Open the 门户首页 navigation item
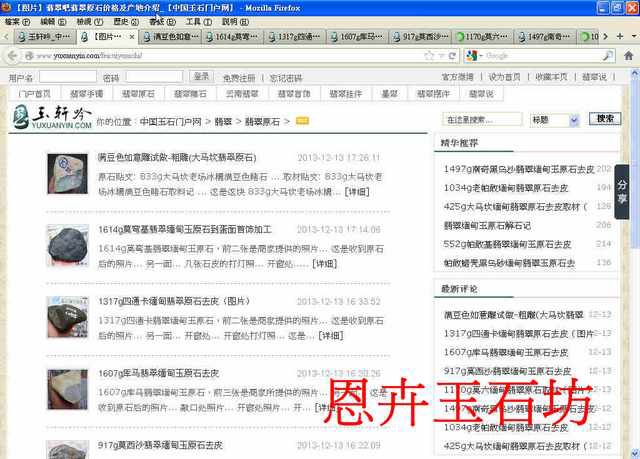 pos(35,94)
